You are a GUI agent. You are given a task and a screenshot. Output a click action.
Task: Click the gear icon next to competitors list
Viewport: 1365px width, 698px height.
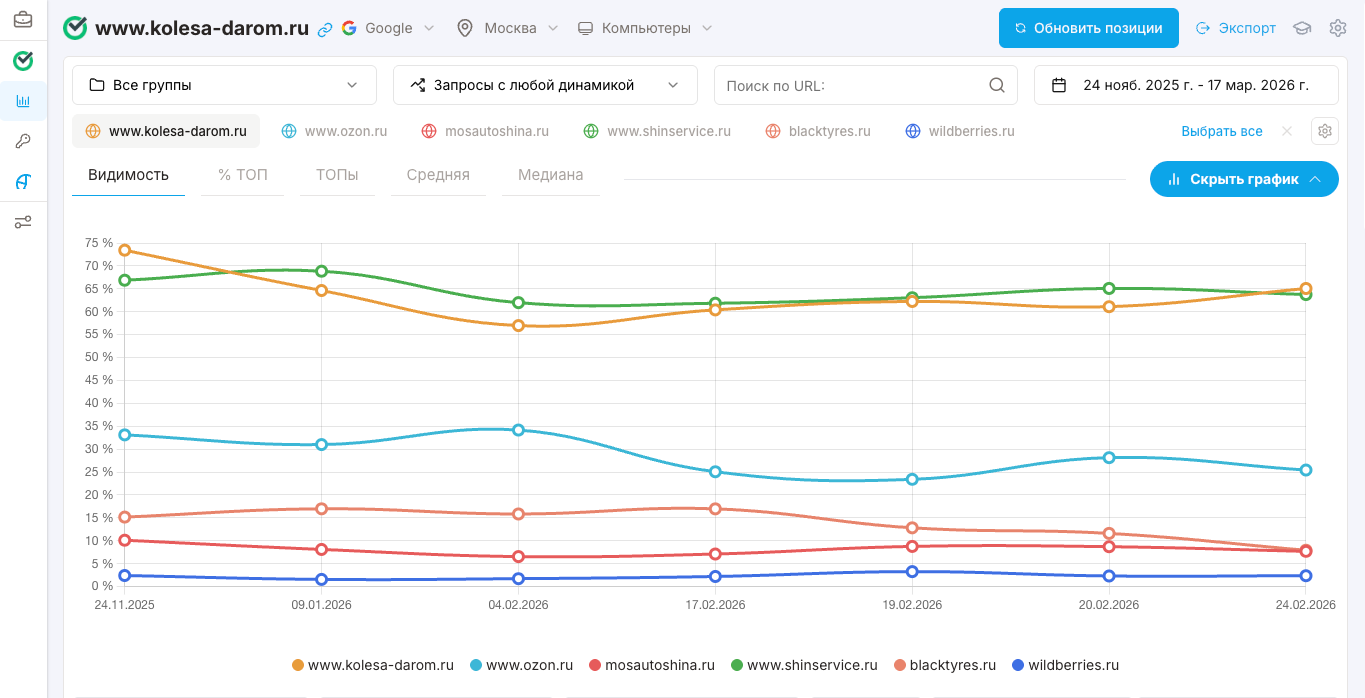click(1325, 131)
